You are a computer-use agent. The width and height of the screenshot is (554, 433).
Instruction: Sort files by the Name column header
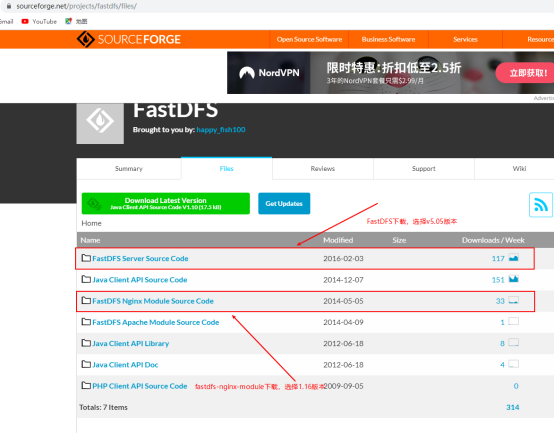pyautogui.click(x=90, y=240)
